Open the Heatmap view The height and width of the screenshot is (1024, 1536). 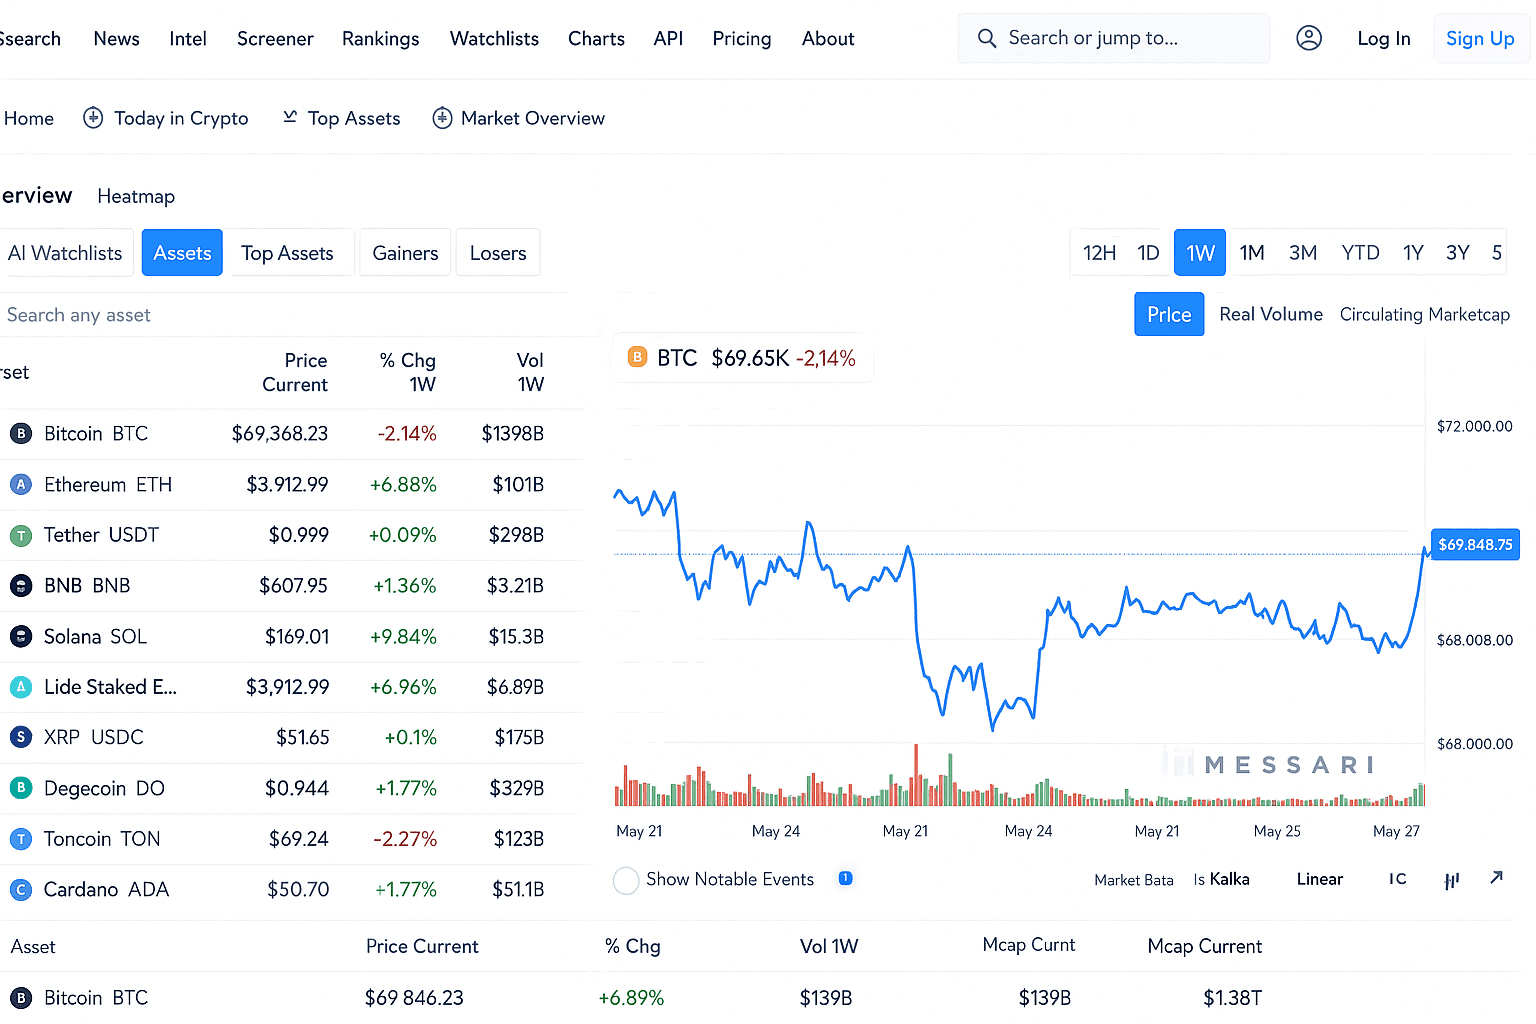tap(136, 196)
